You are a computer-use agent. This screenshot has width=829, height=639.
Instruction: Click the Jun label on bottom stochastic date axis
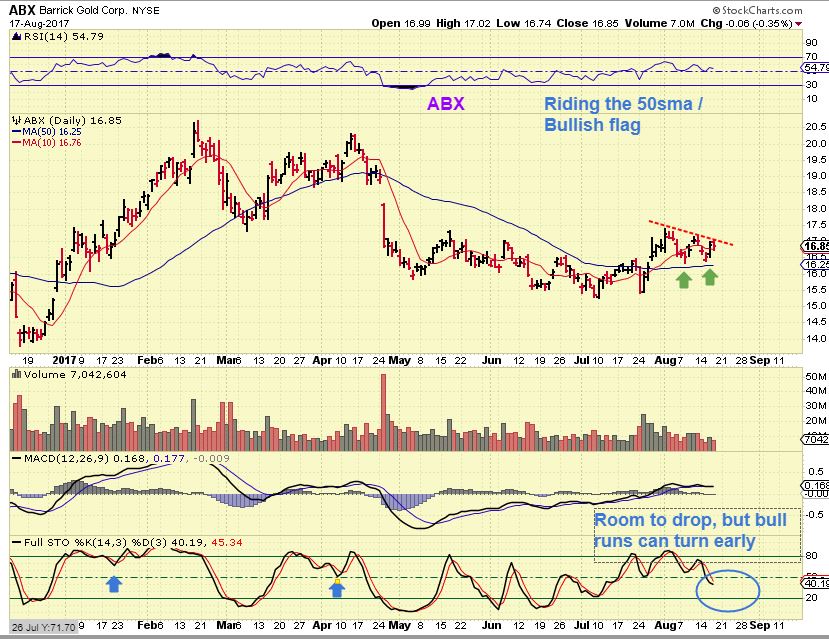coord(491,625)
